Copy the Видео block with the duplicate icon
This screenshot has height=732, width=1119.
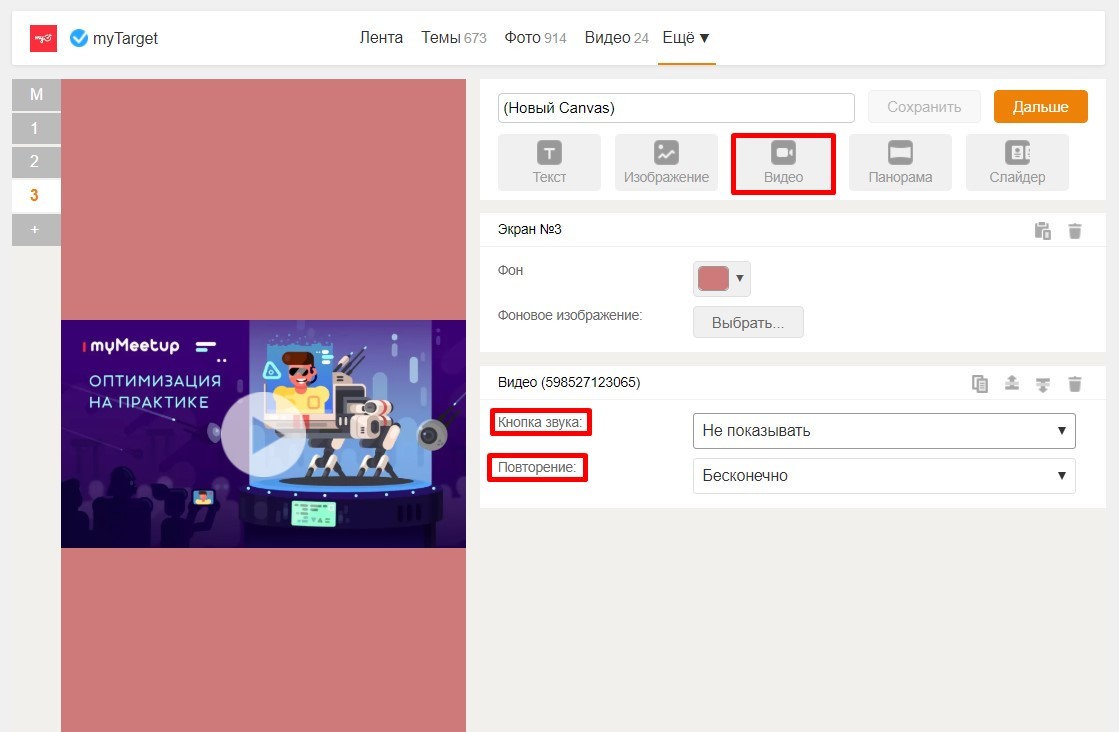pos(980,383)
